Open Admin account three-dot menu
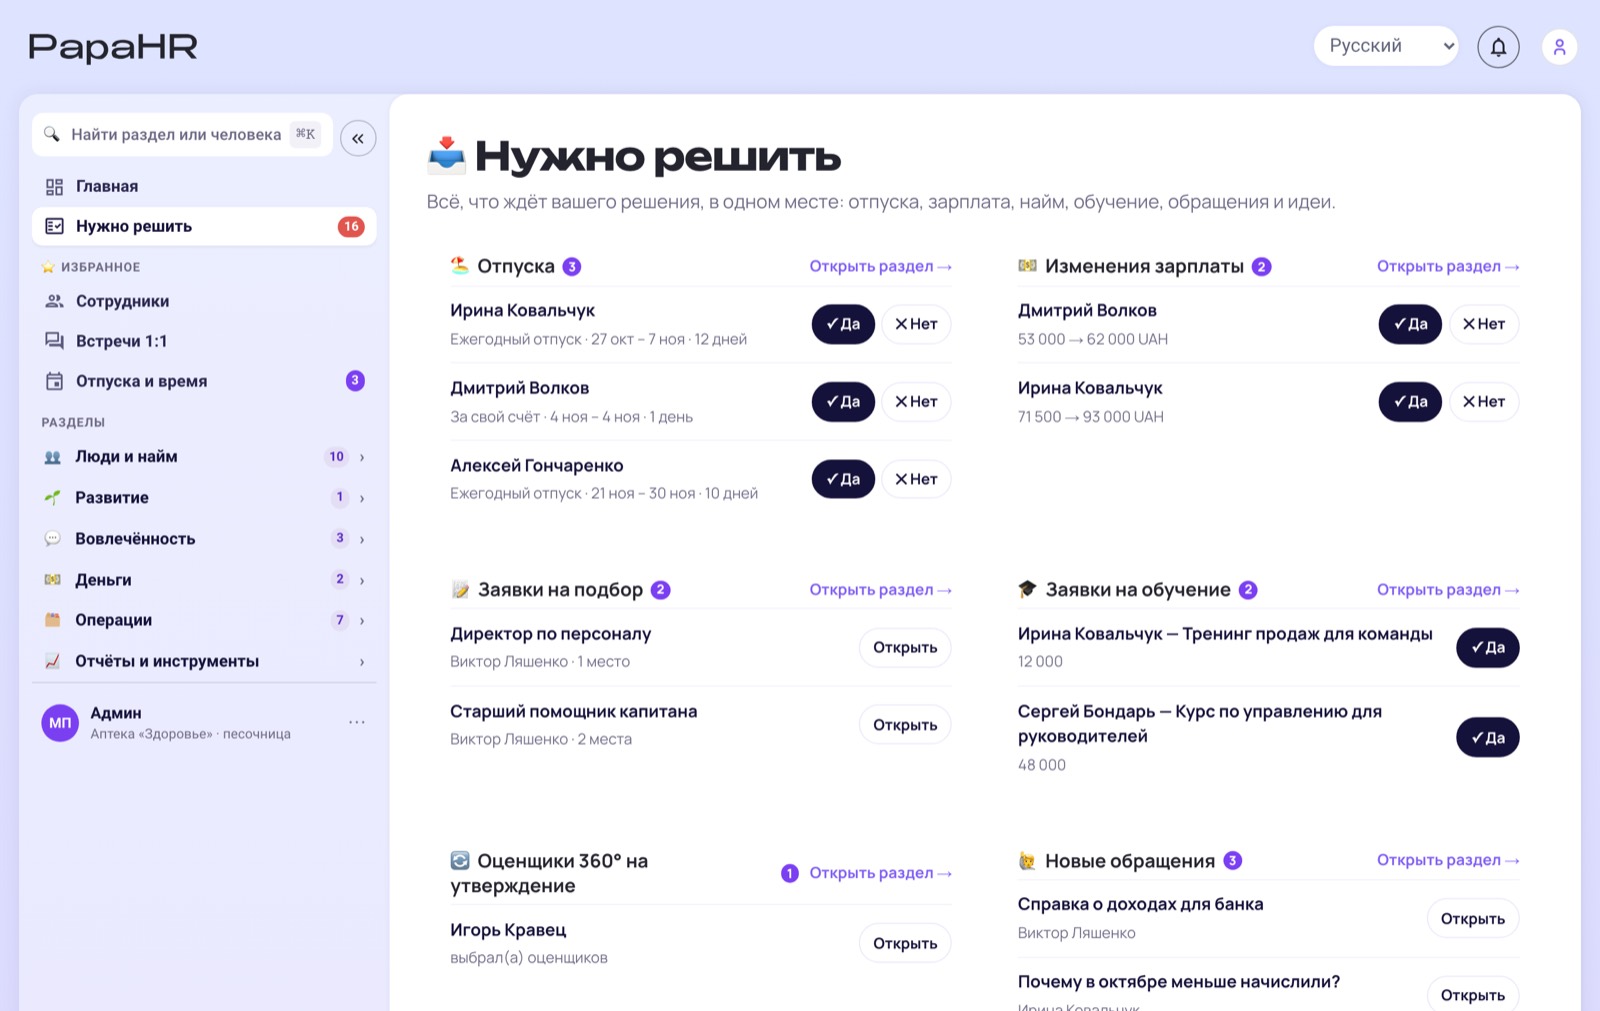 357,722
